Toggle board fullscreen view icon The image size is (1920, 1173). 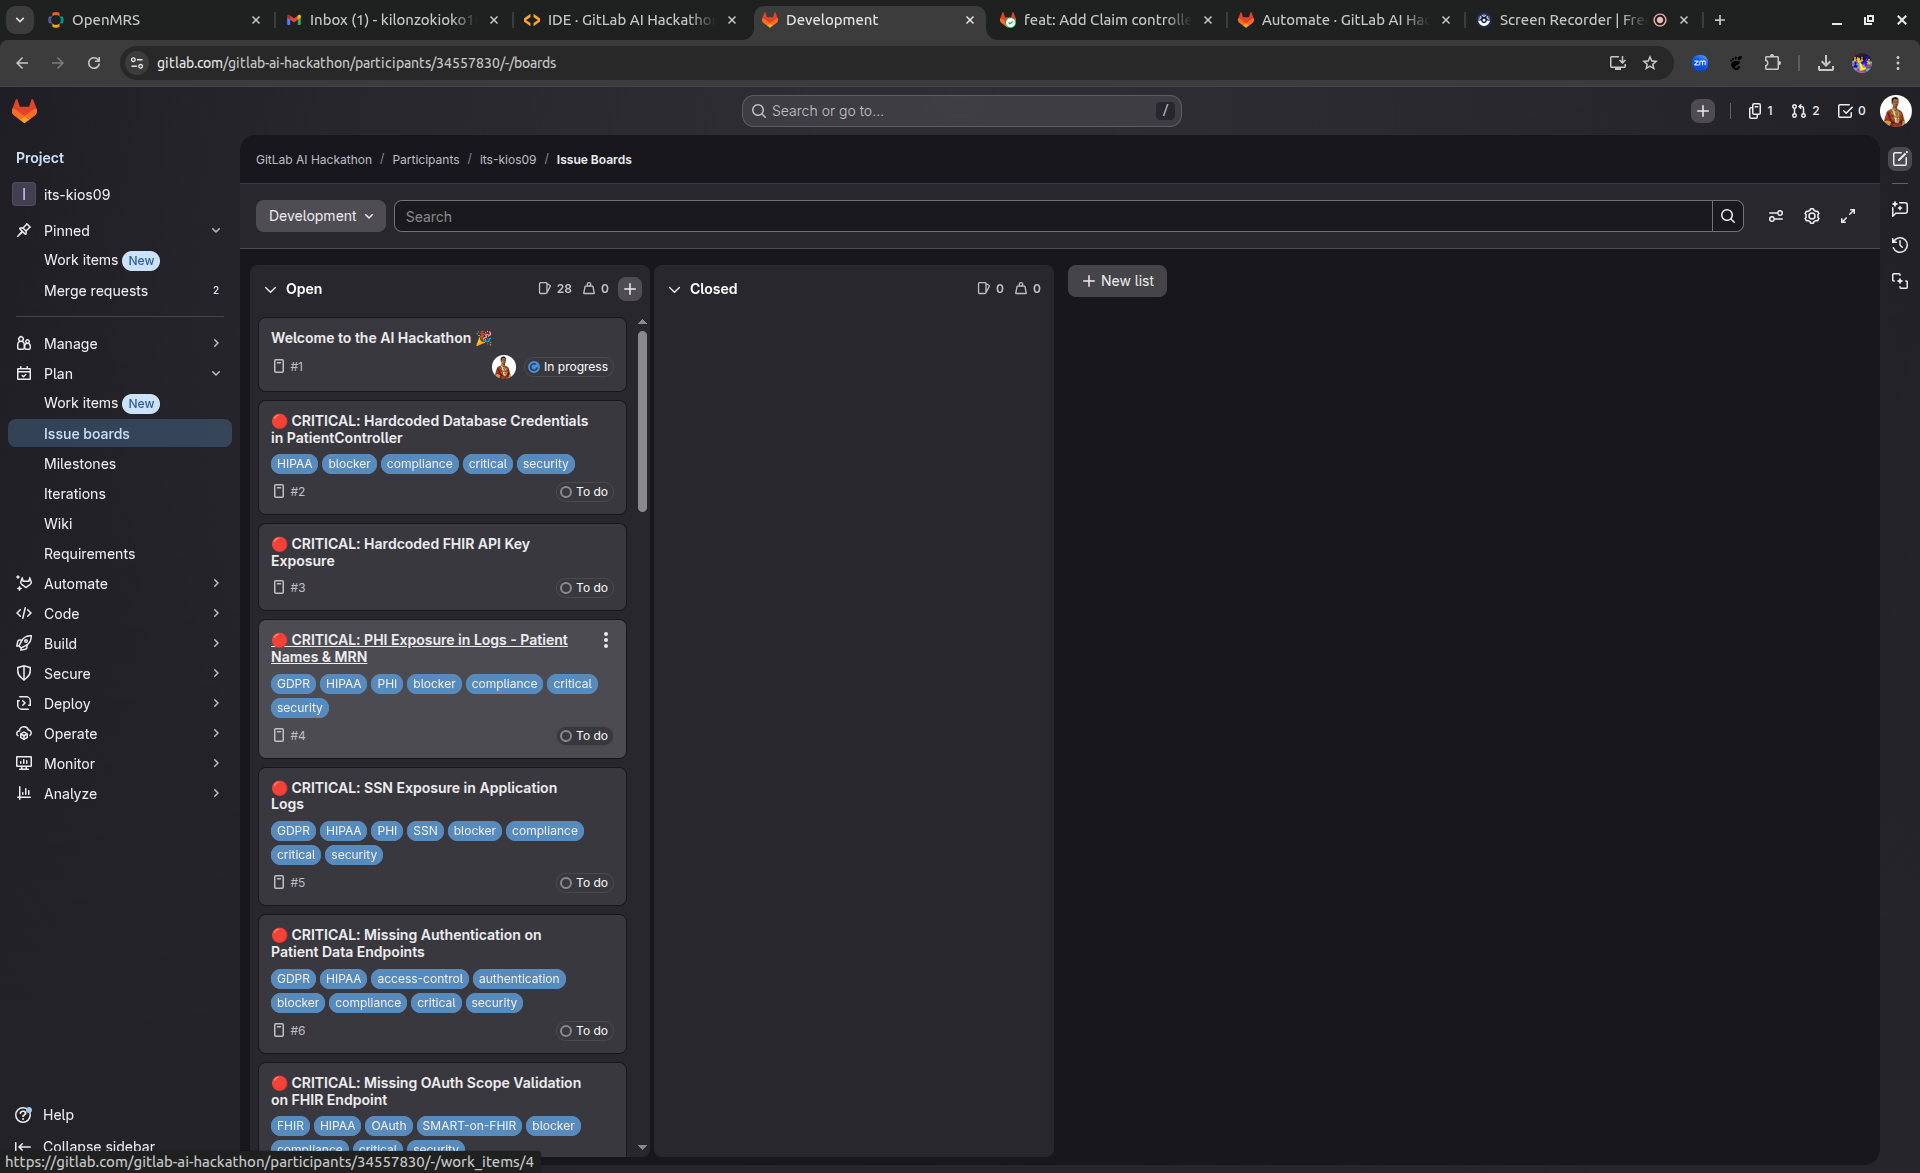tap(1848, 216)
